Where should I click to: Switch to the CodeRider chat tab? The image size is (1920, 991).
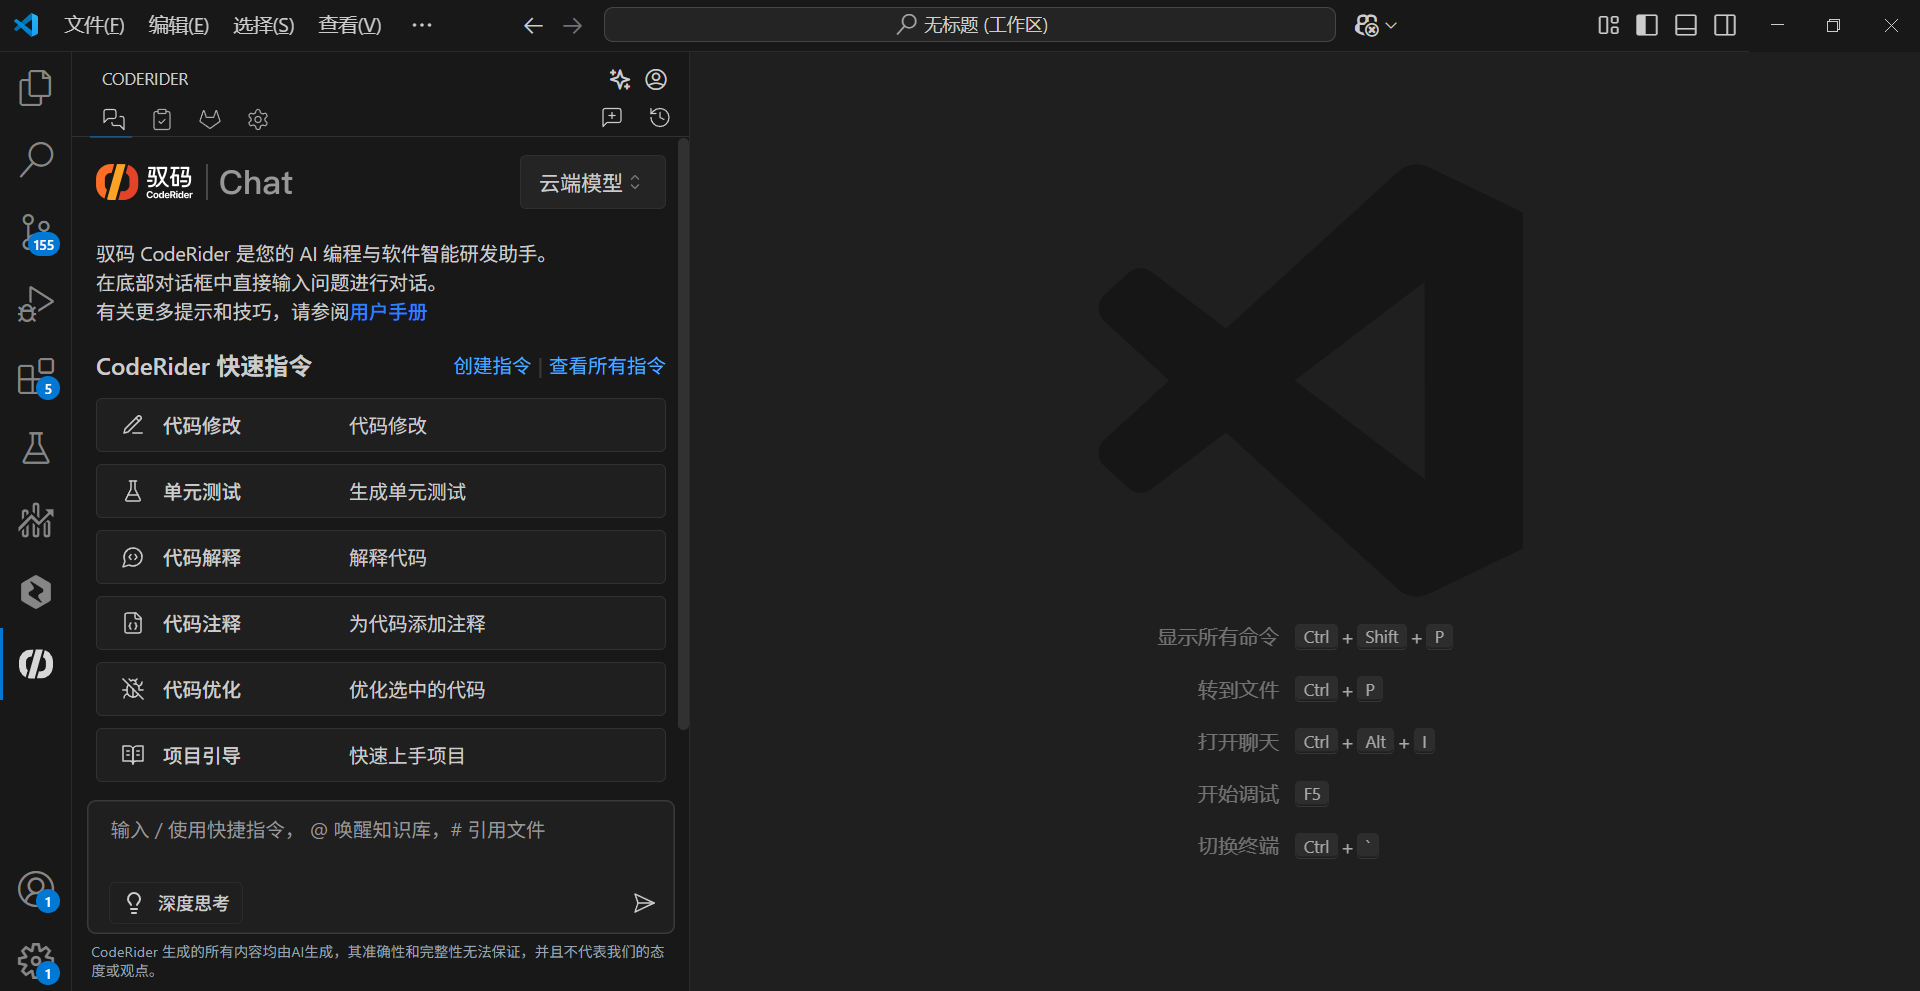coord(114,120)
